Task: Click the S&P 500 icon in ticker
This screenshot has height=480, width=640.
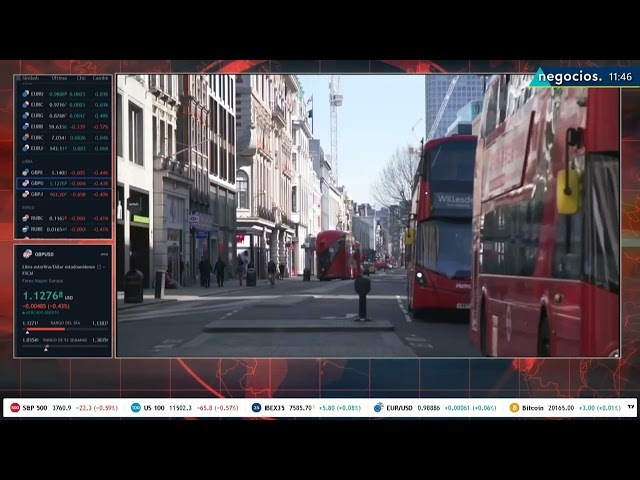Action: click(15, 408)
